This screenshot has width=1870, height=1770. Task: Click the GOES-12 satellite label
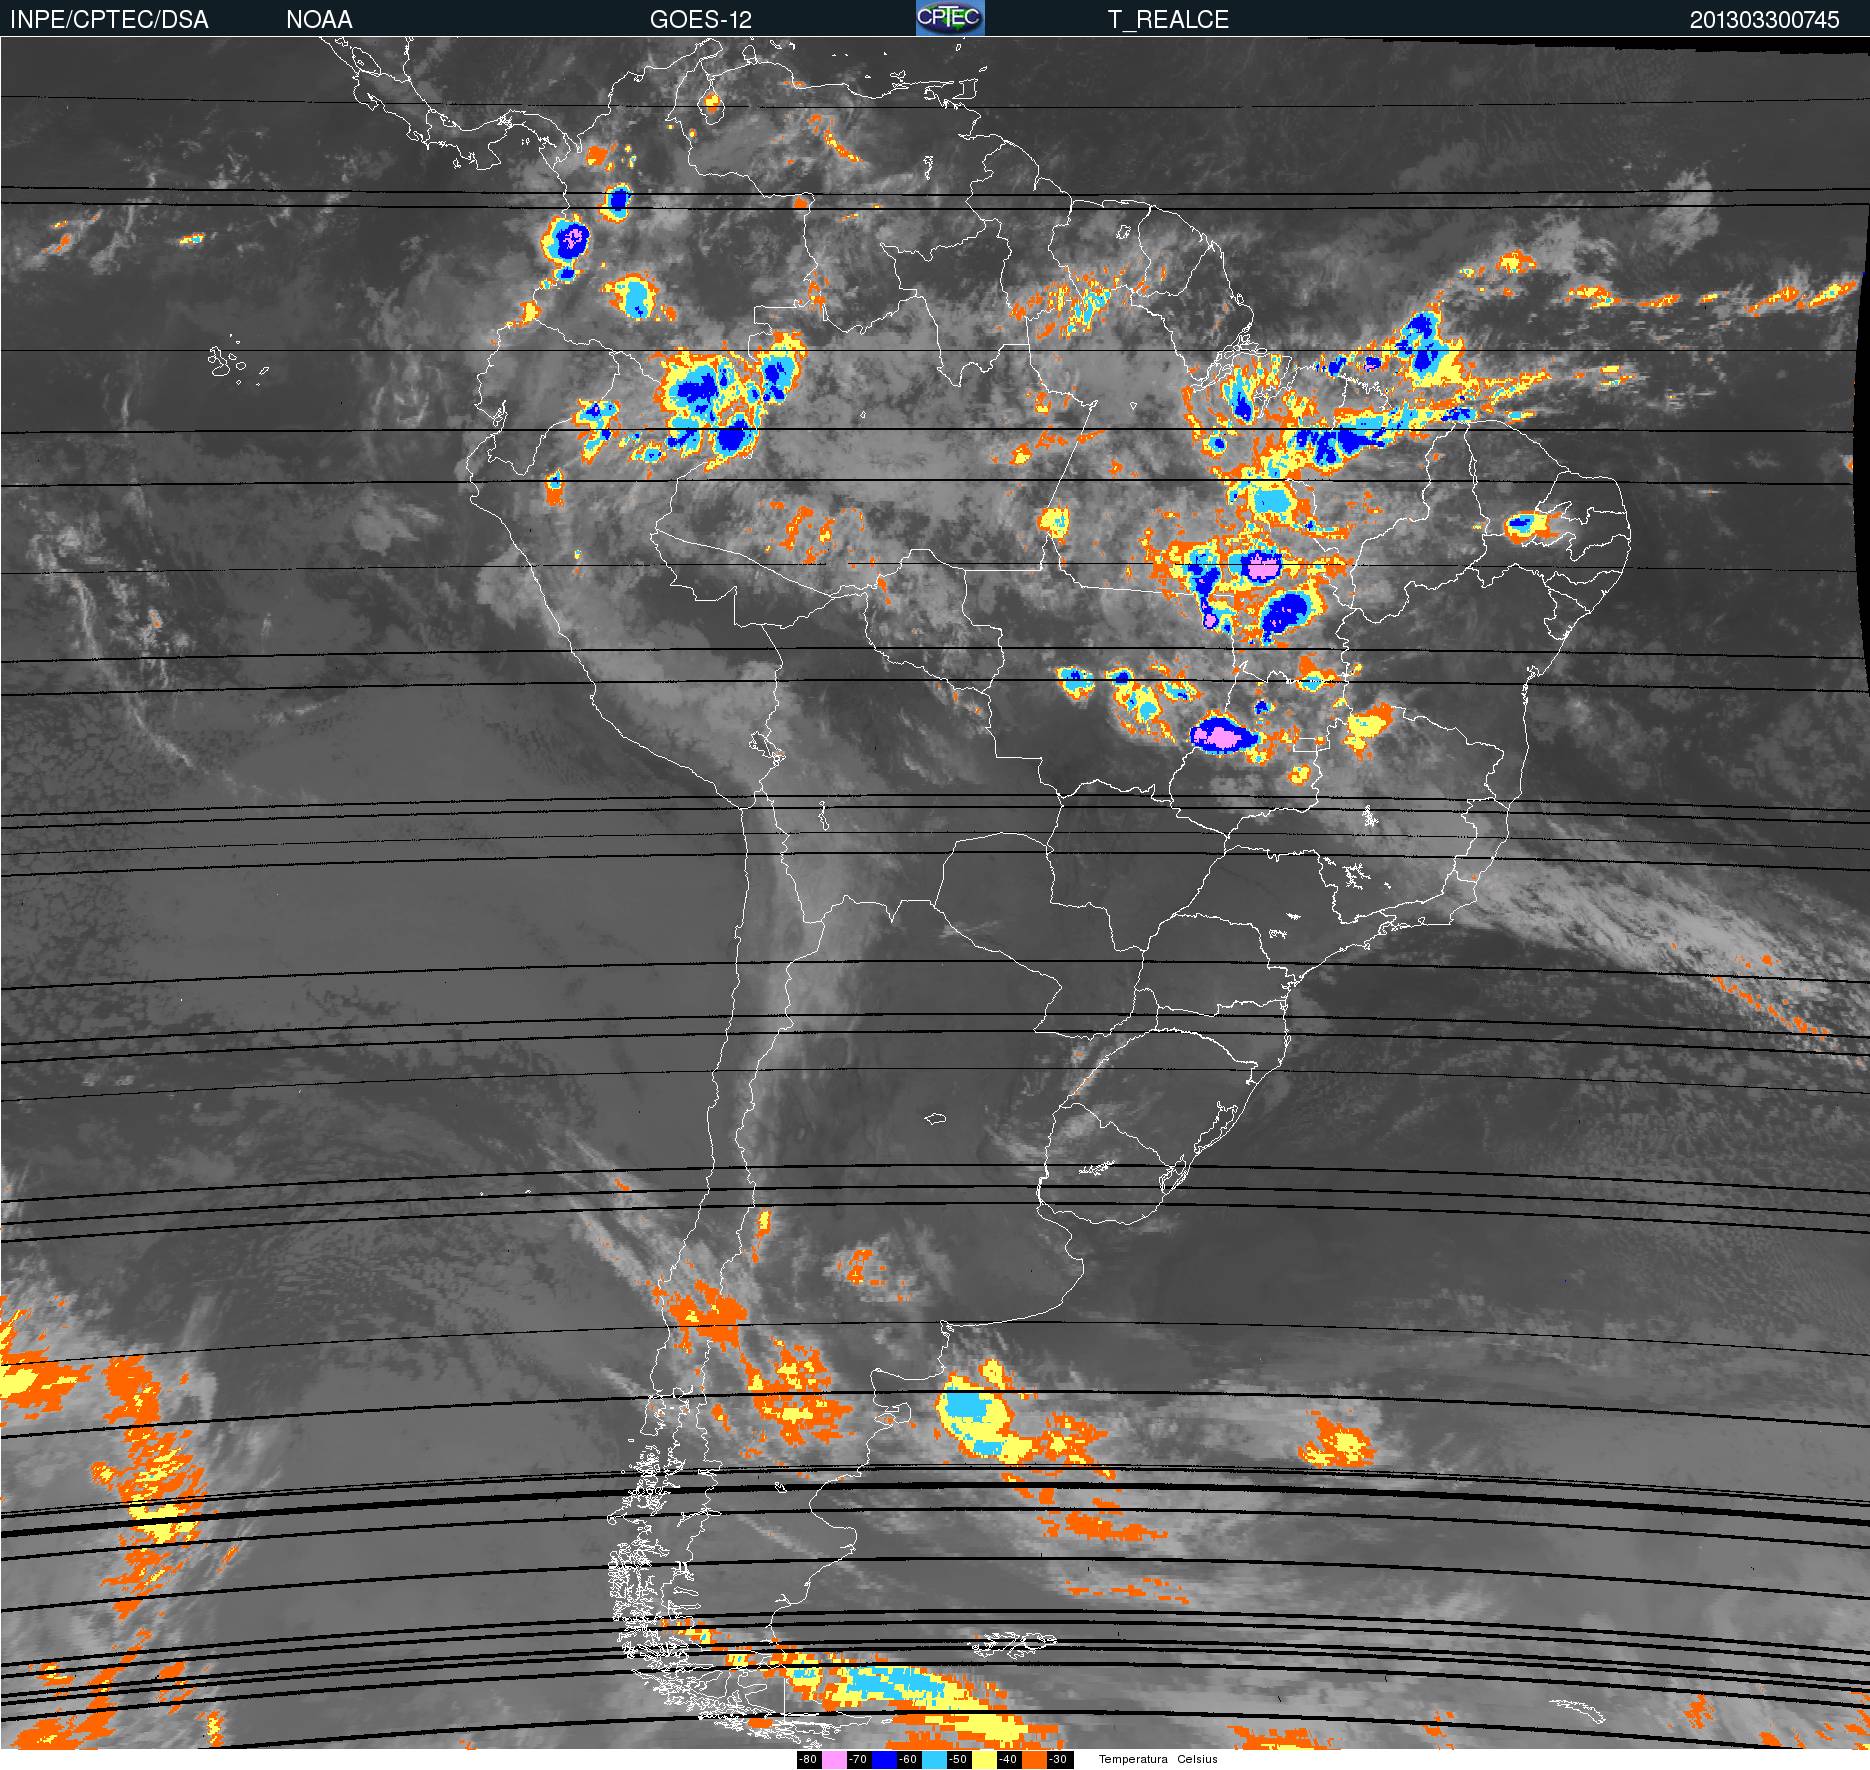(700, 20)
